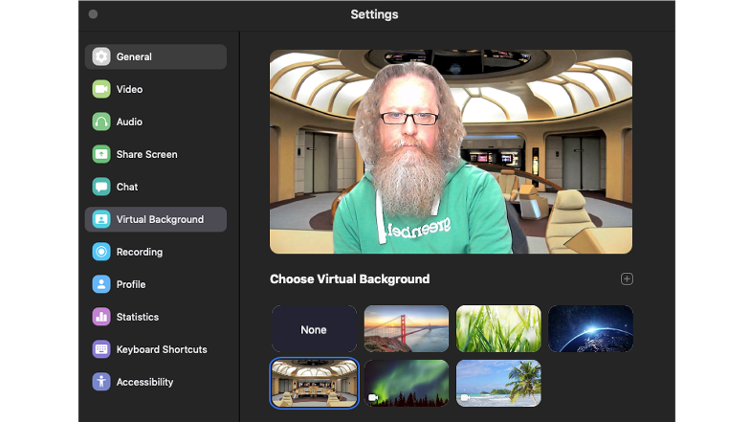The height and width of the screenshot is (422, 750).
Task: Select the Video camera icon
Action: 101,89
